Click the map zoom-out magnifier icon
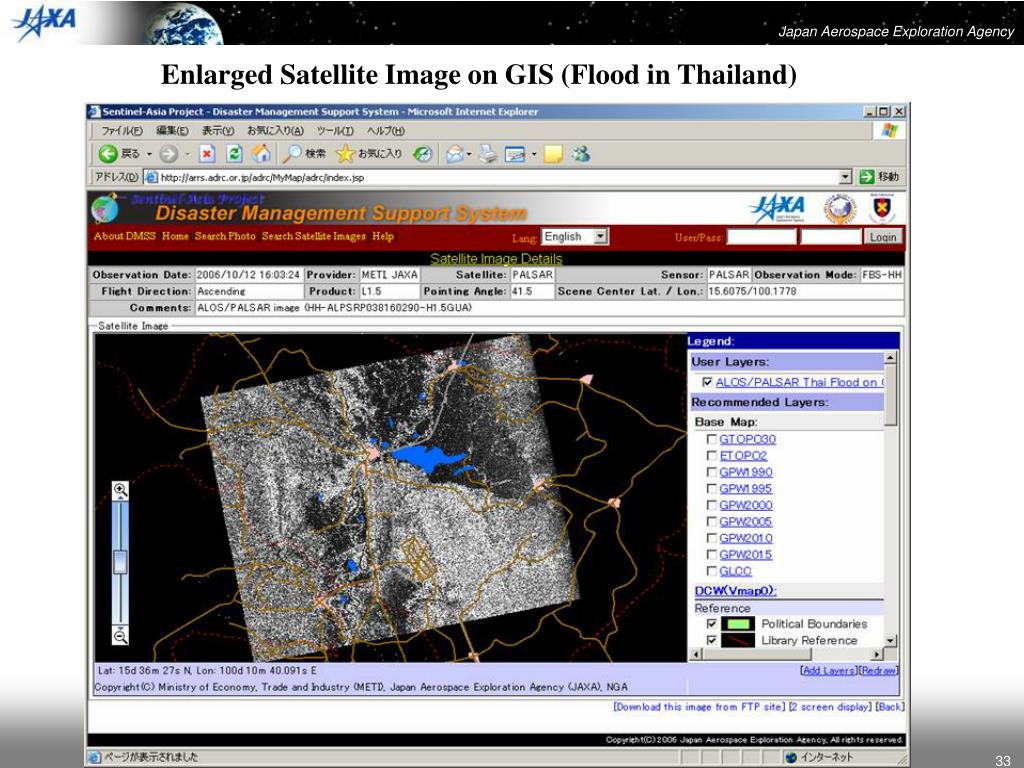The image size is (1024, 768). (120, 635)
